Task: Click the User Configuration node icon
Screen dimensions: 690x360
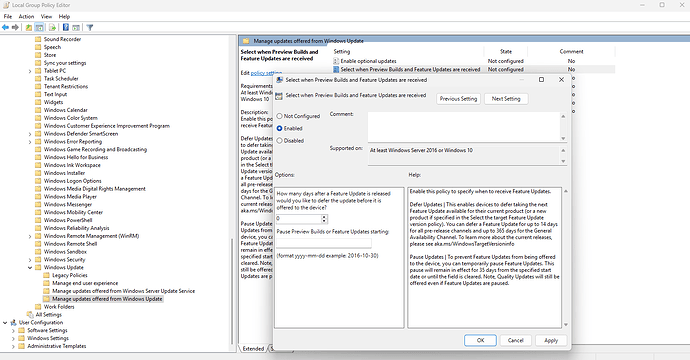Action: (x=13, y=323)
